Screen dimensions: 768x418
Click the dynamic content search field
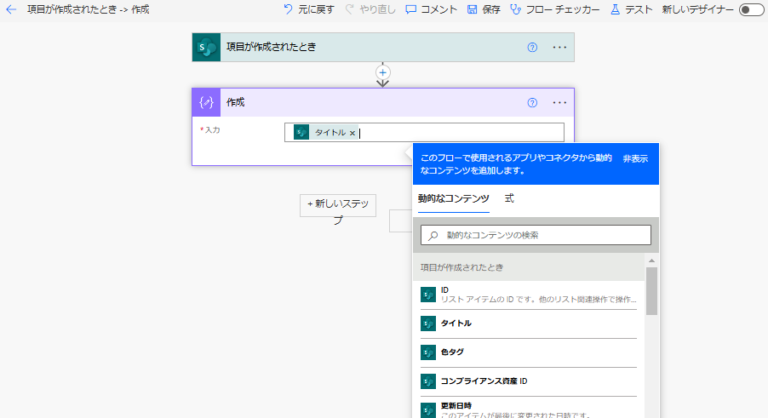click(537, 235)
